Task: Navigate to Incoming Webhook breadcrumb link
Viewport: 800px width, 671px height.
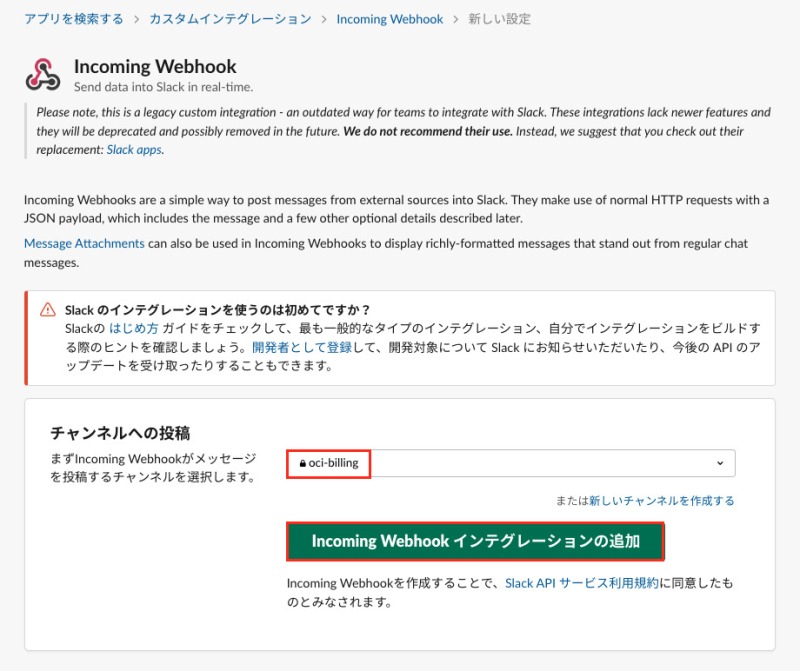Action: [389, 19]
